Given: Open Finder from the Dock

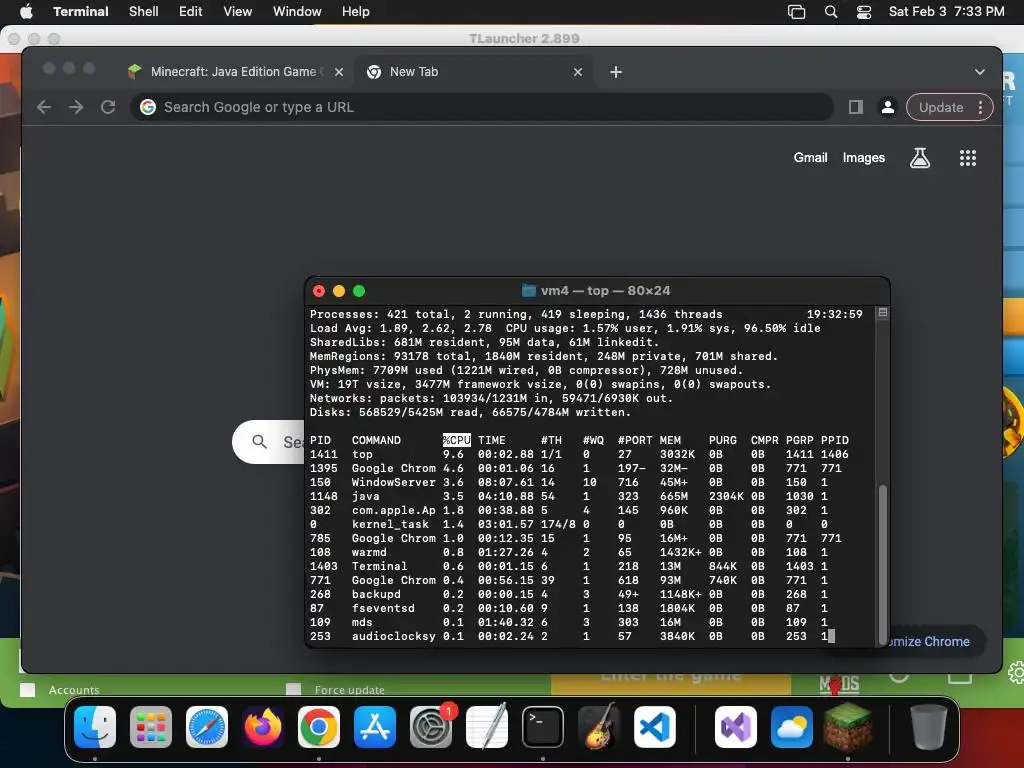Looking at the screenshot, I should click(95, 727).
